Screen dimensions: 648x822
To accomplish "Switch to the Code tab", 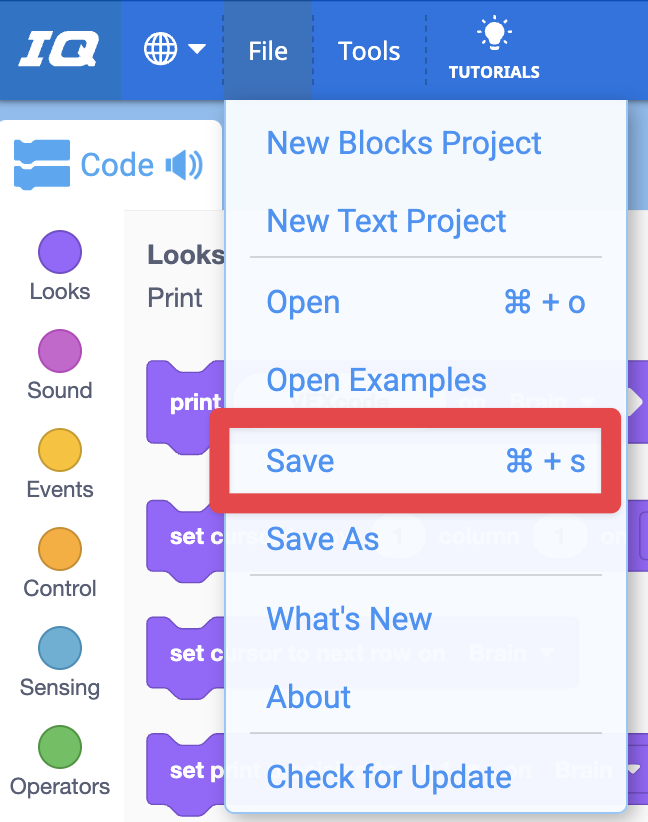I will [115, 165].
